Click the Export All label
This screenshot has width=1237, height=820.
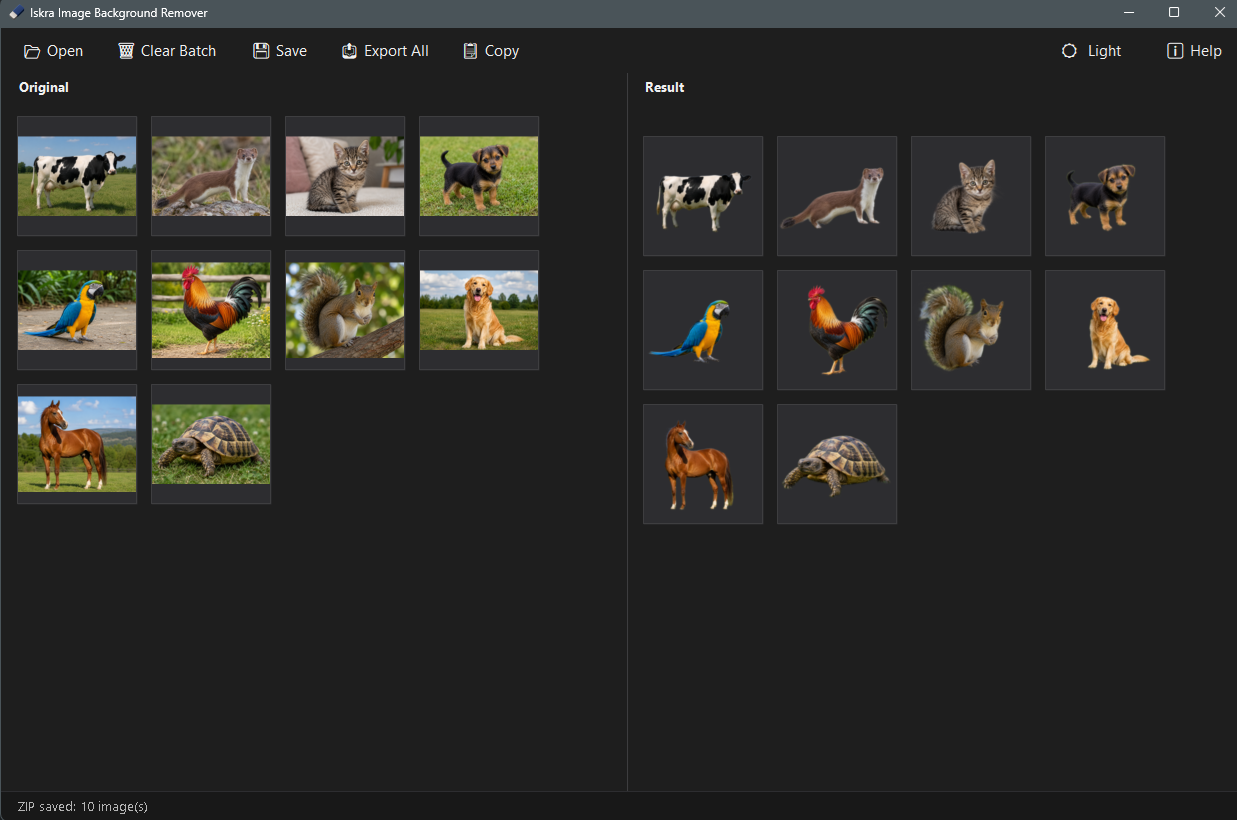click(x=396, y=51)
